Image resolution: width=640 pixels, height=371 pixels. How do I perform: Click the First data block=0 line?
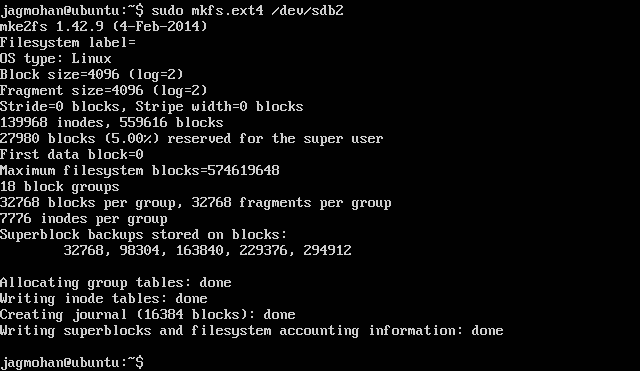[72, 155]
